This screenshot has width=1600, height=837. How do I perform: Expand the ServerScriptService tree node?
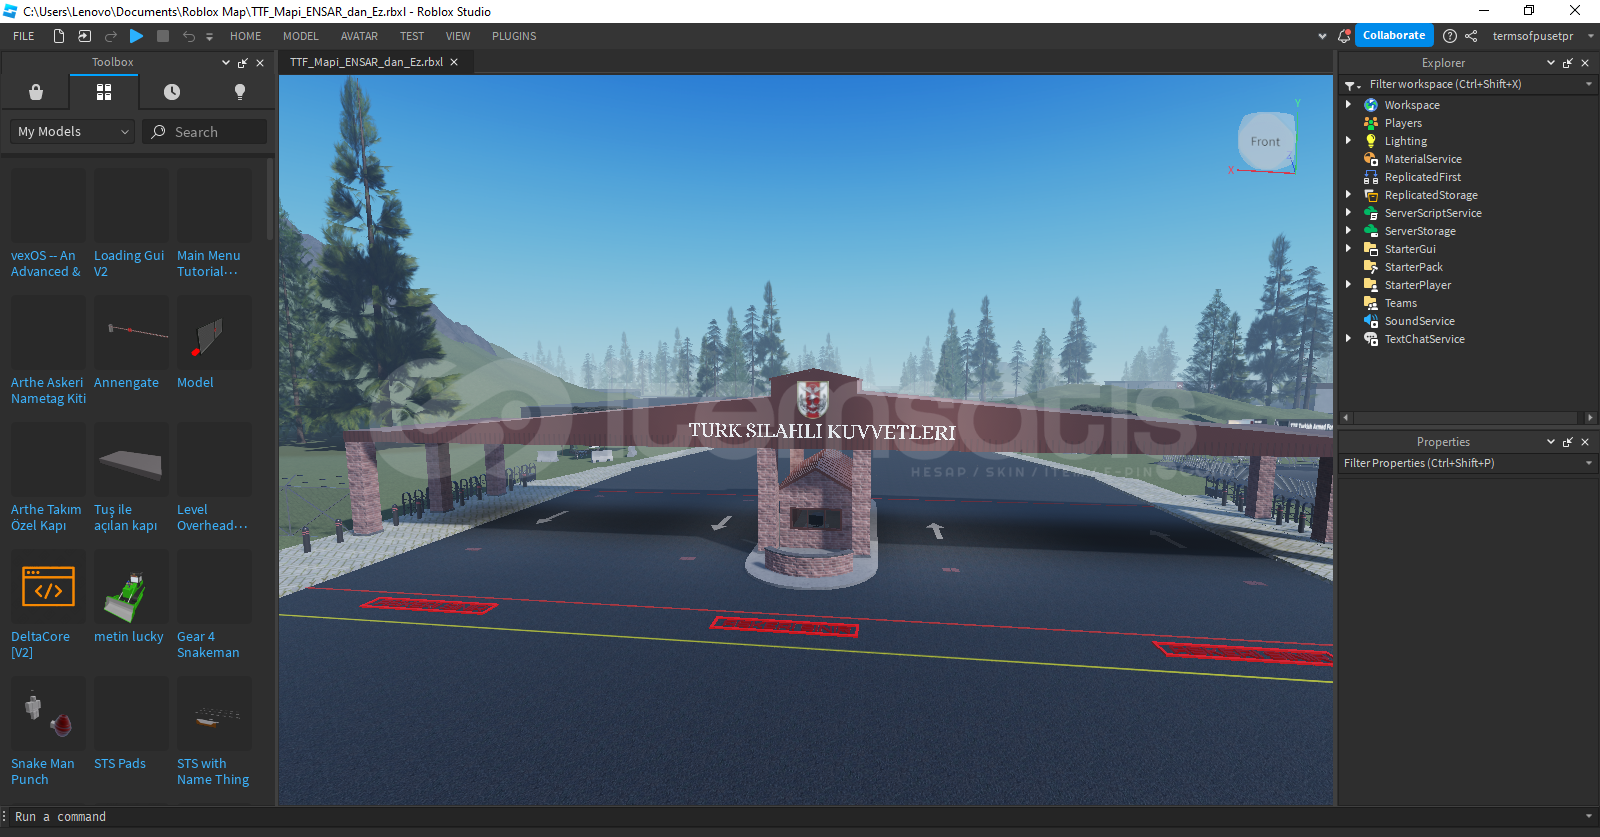pyautogui.click(x=1348, y=213)
